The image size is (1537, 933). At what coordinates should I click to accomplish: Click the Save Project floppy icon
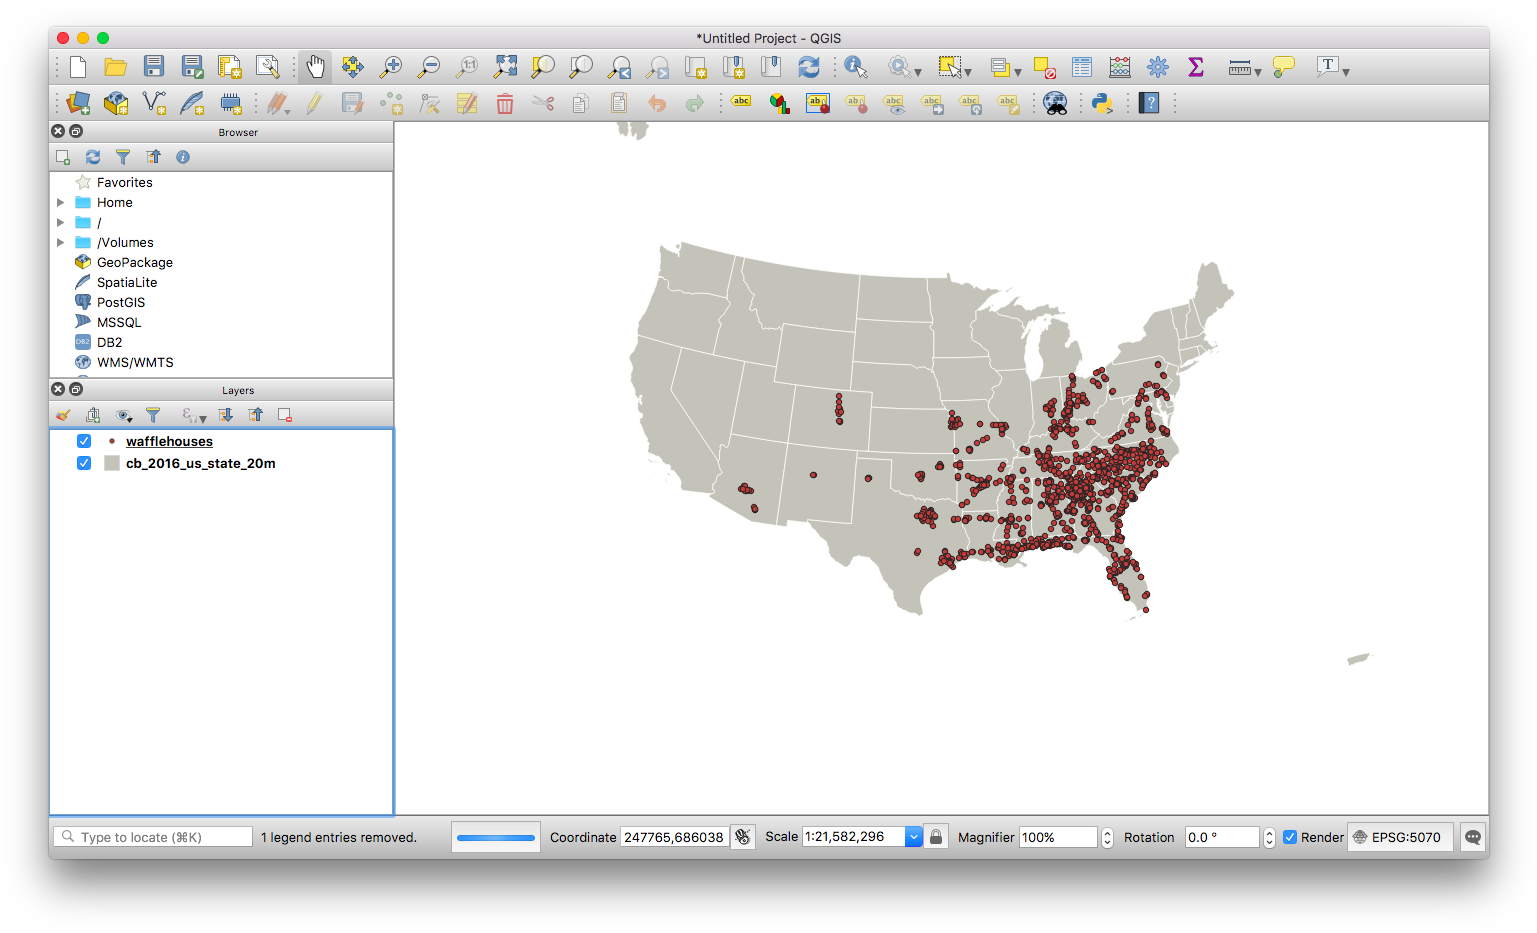click(153, 67)
